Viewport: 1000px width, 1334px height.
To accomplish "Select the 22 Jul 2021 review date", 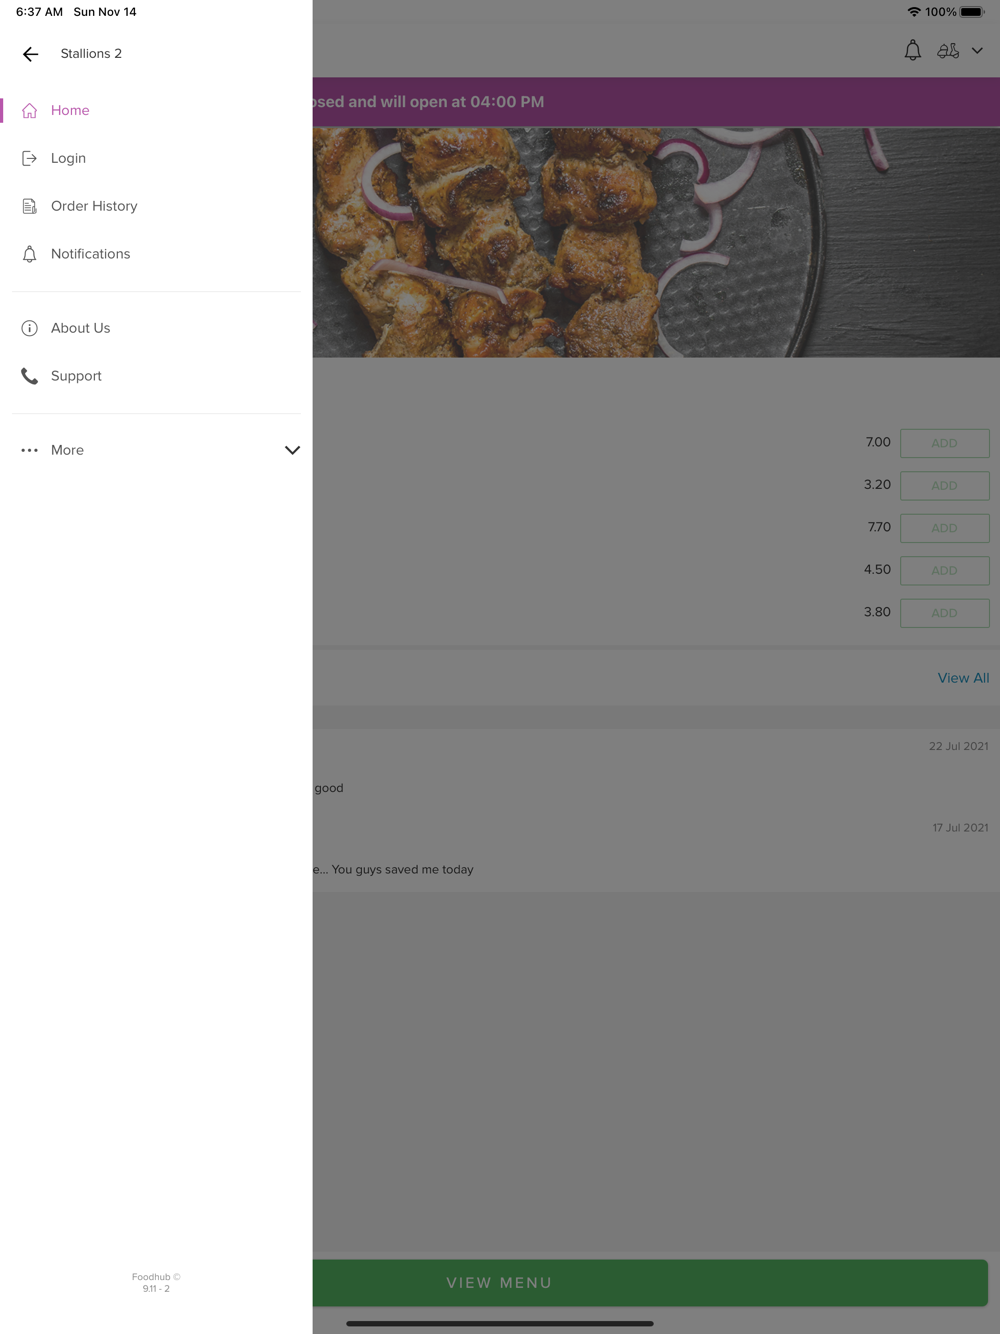I will pos(958,746).
